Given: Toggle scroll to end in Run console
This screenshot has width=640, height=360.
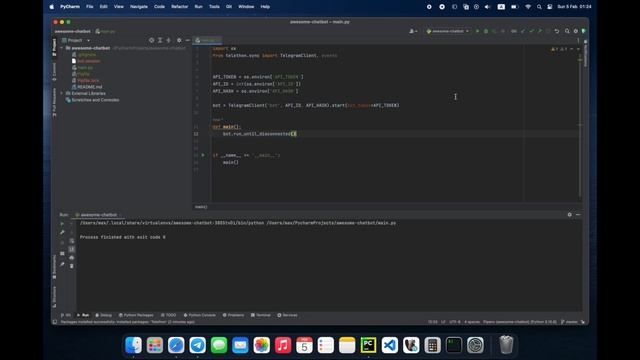Looking at the screenshot, I should click(x=72, y=249).
